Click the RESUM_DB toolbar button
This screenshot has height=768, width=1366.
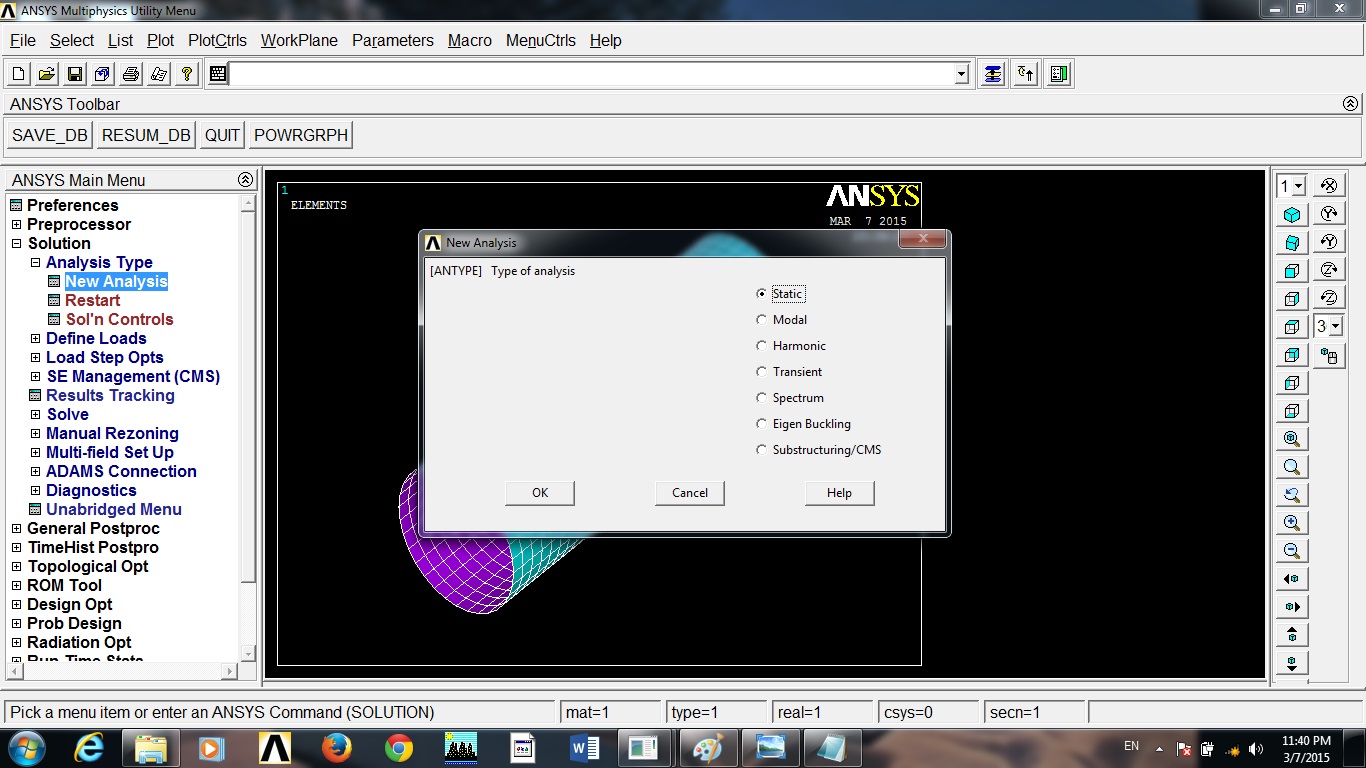(x=146, y=136)
